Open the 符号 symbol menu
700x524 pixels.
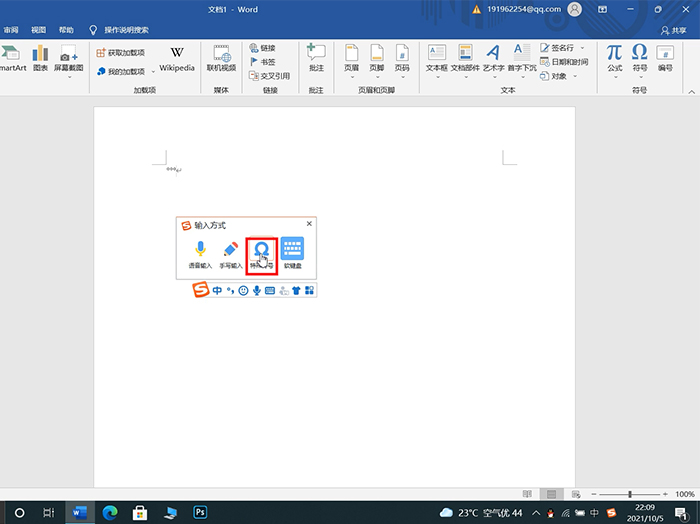pos(640,62)
